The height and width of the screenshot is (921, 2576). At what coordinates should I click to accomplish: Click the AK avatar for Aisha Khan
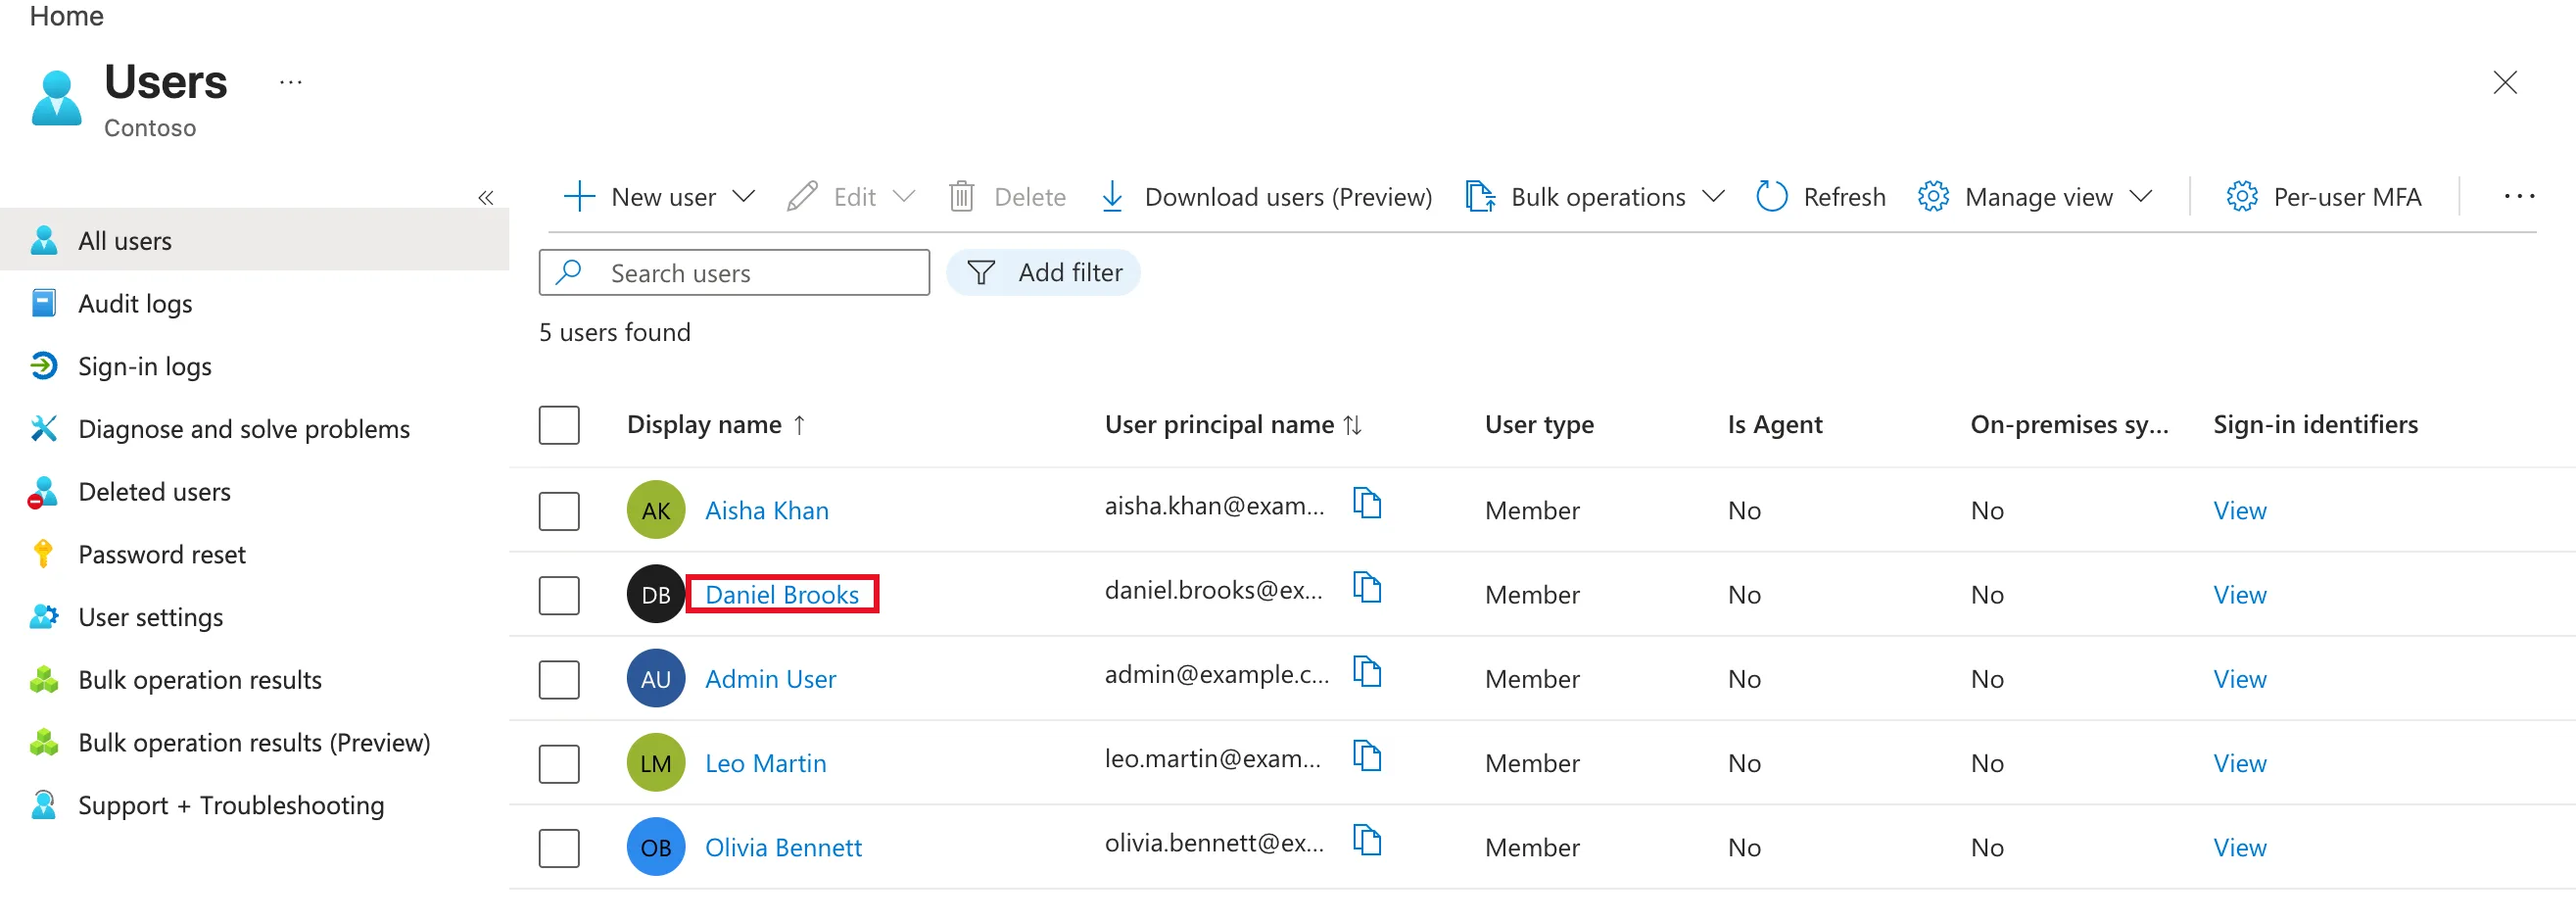tap(656, 510)
